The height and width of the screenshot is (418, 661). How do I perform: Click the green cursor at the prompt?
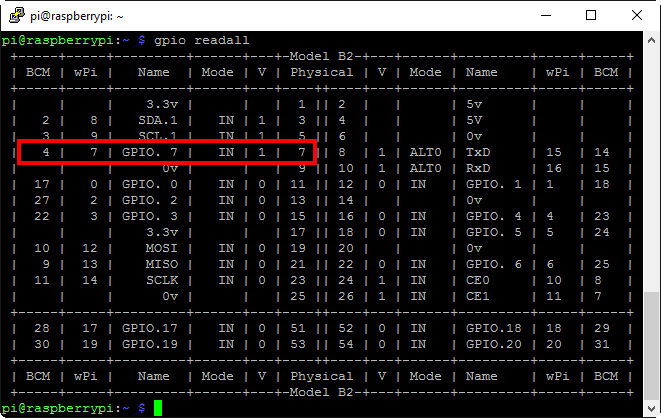pos(158,408)
